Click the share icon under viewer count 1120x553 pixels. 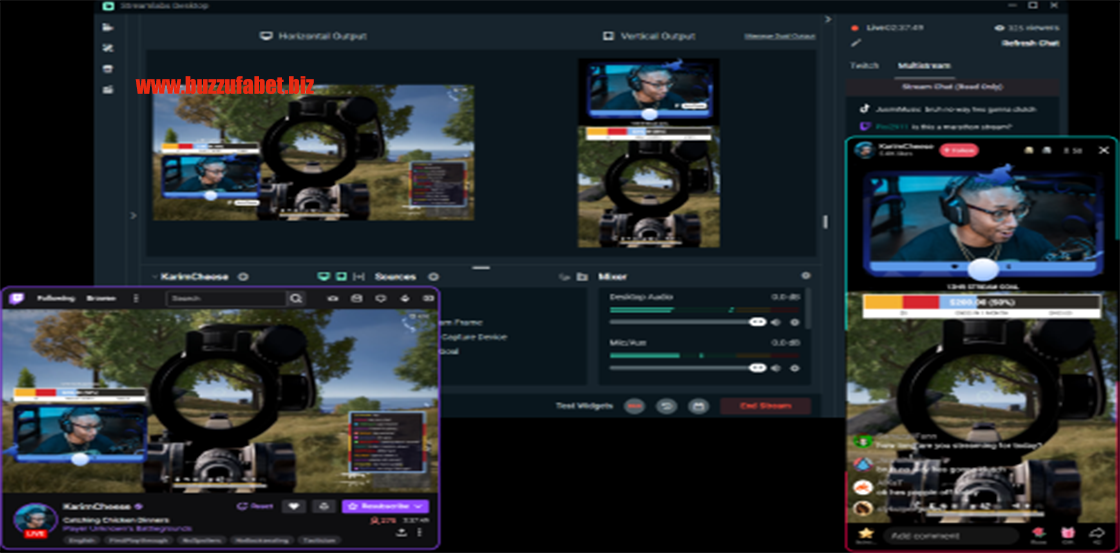click(x=402, y=532)
